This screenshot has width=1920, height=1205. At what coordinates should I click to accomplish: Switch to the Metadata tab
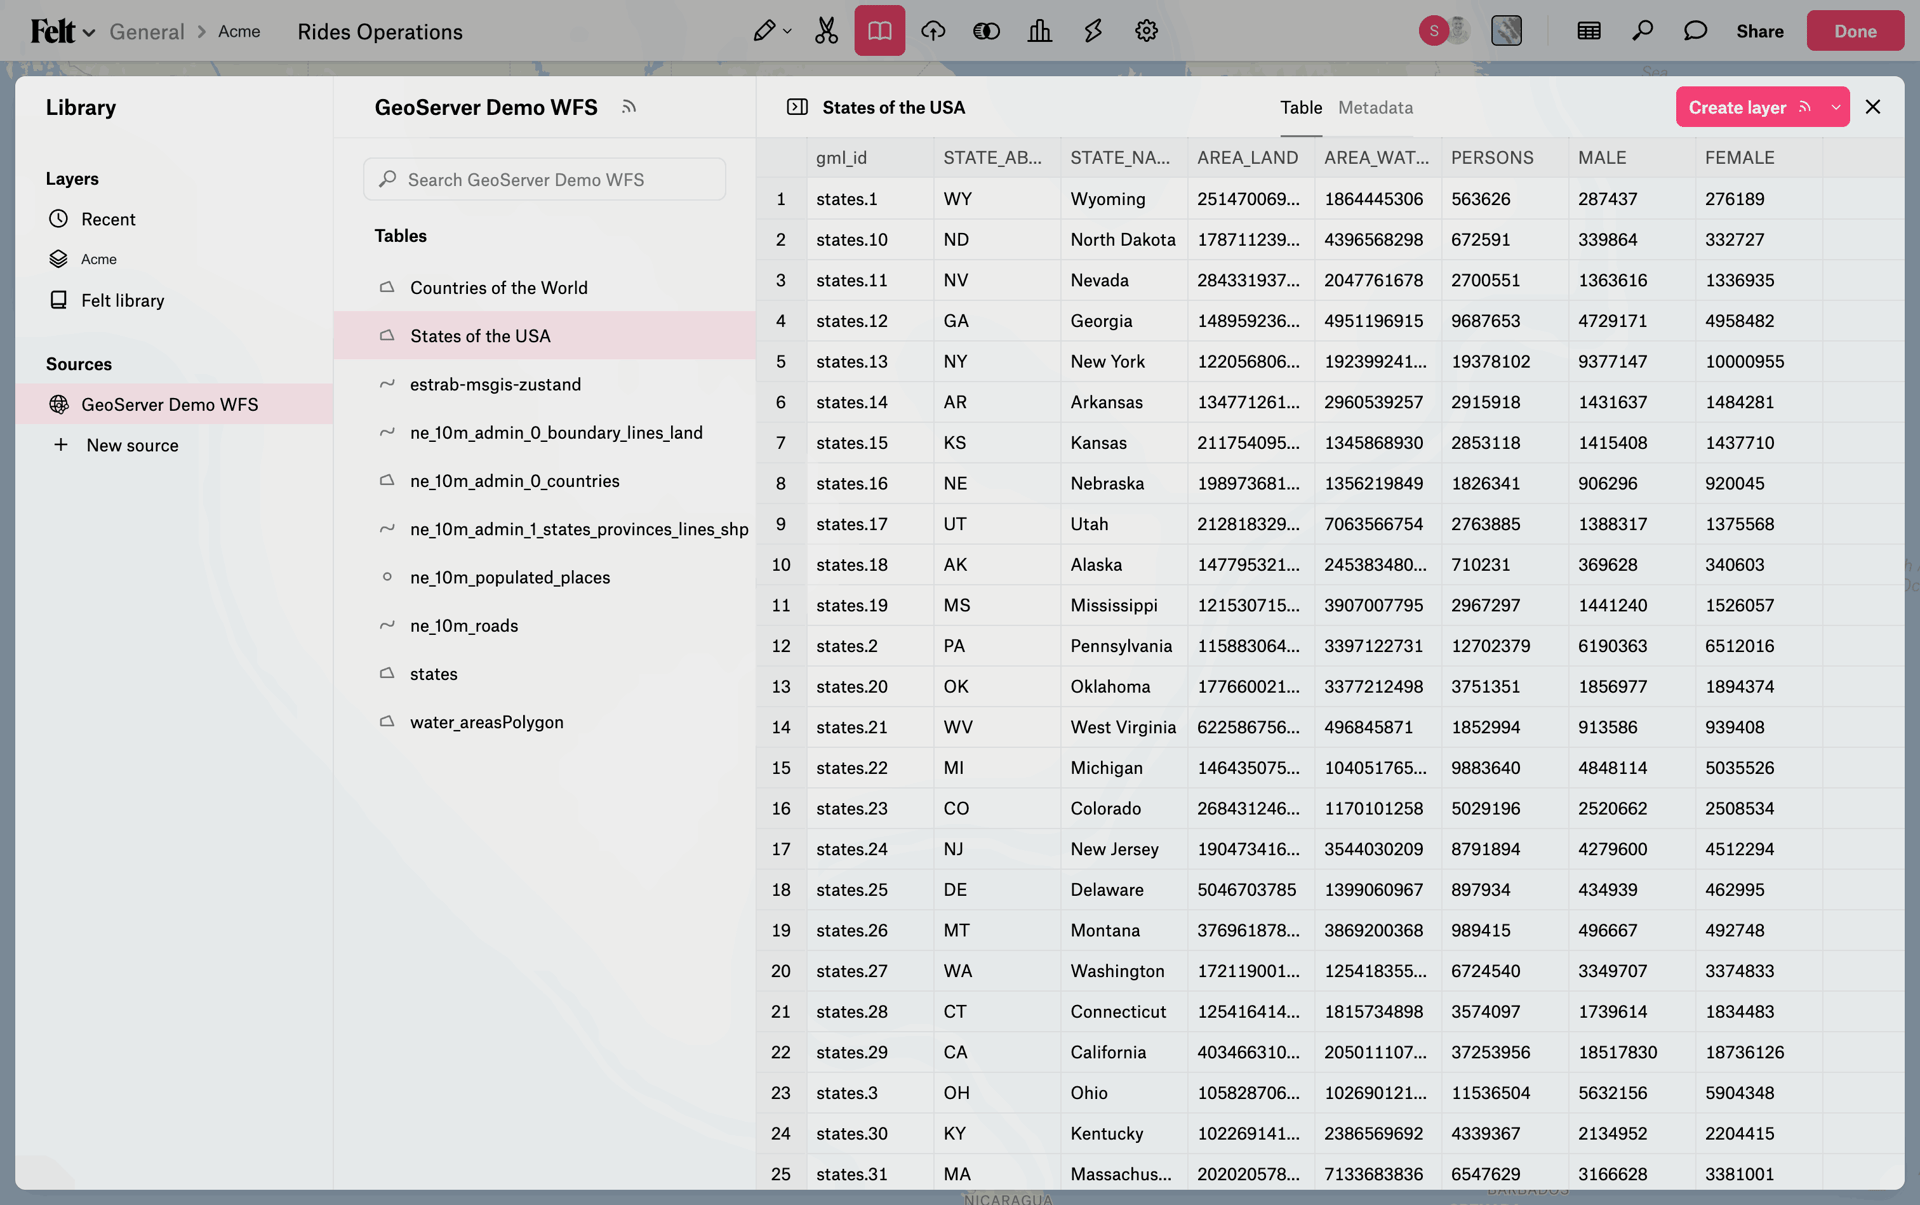1375,107
